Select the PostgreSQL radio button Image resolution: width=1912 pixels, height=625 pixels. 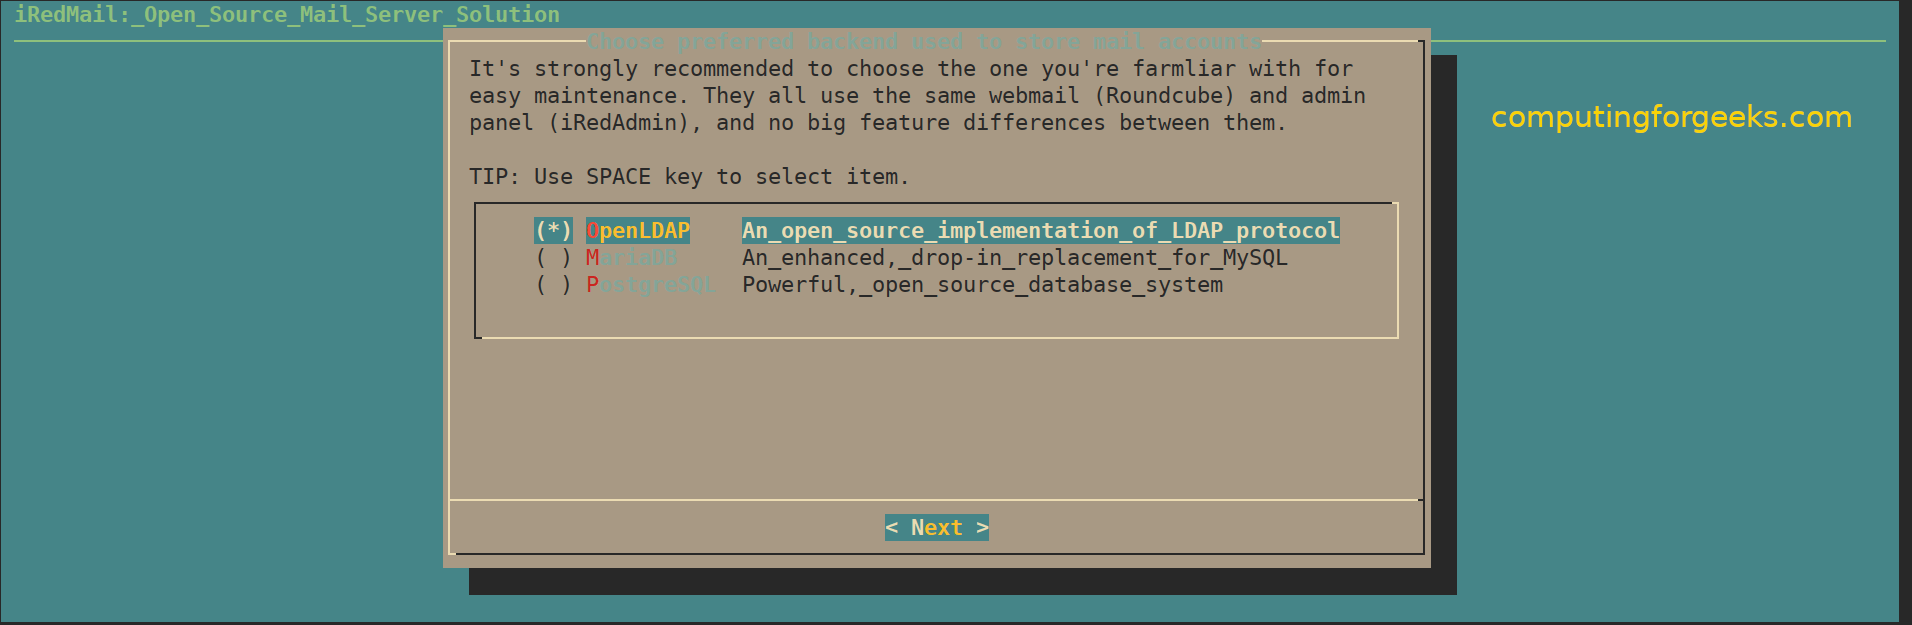[553, 285]
